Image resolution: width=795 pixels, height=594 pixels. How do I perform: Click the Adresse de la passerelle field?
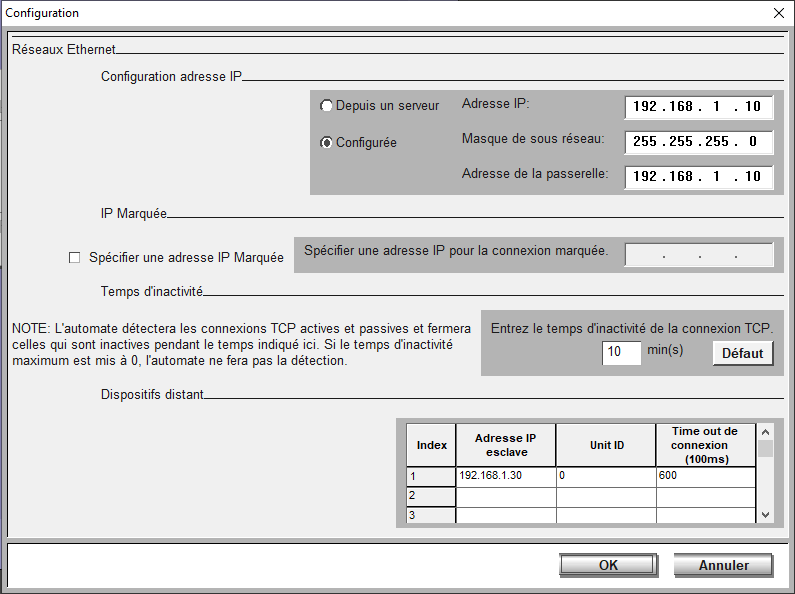pos(698,177)
